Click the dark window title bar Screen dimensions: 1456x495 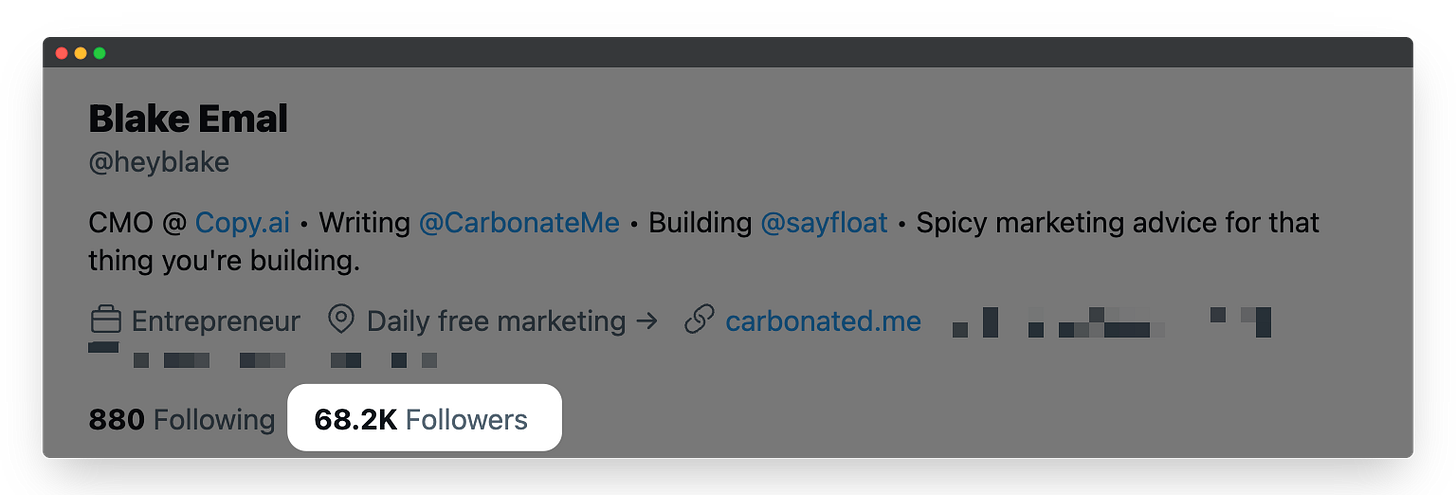tap(728, 53)
